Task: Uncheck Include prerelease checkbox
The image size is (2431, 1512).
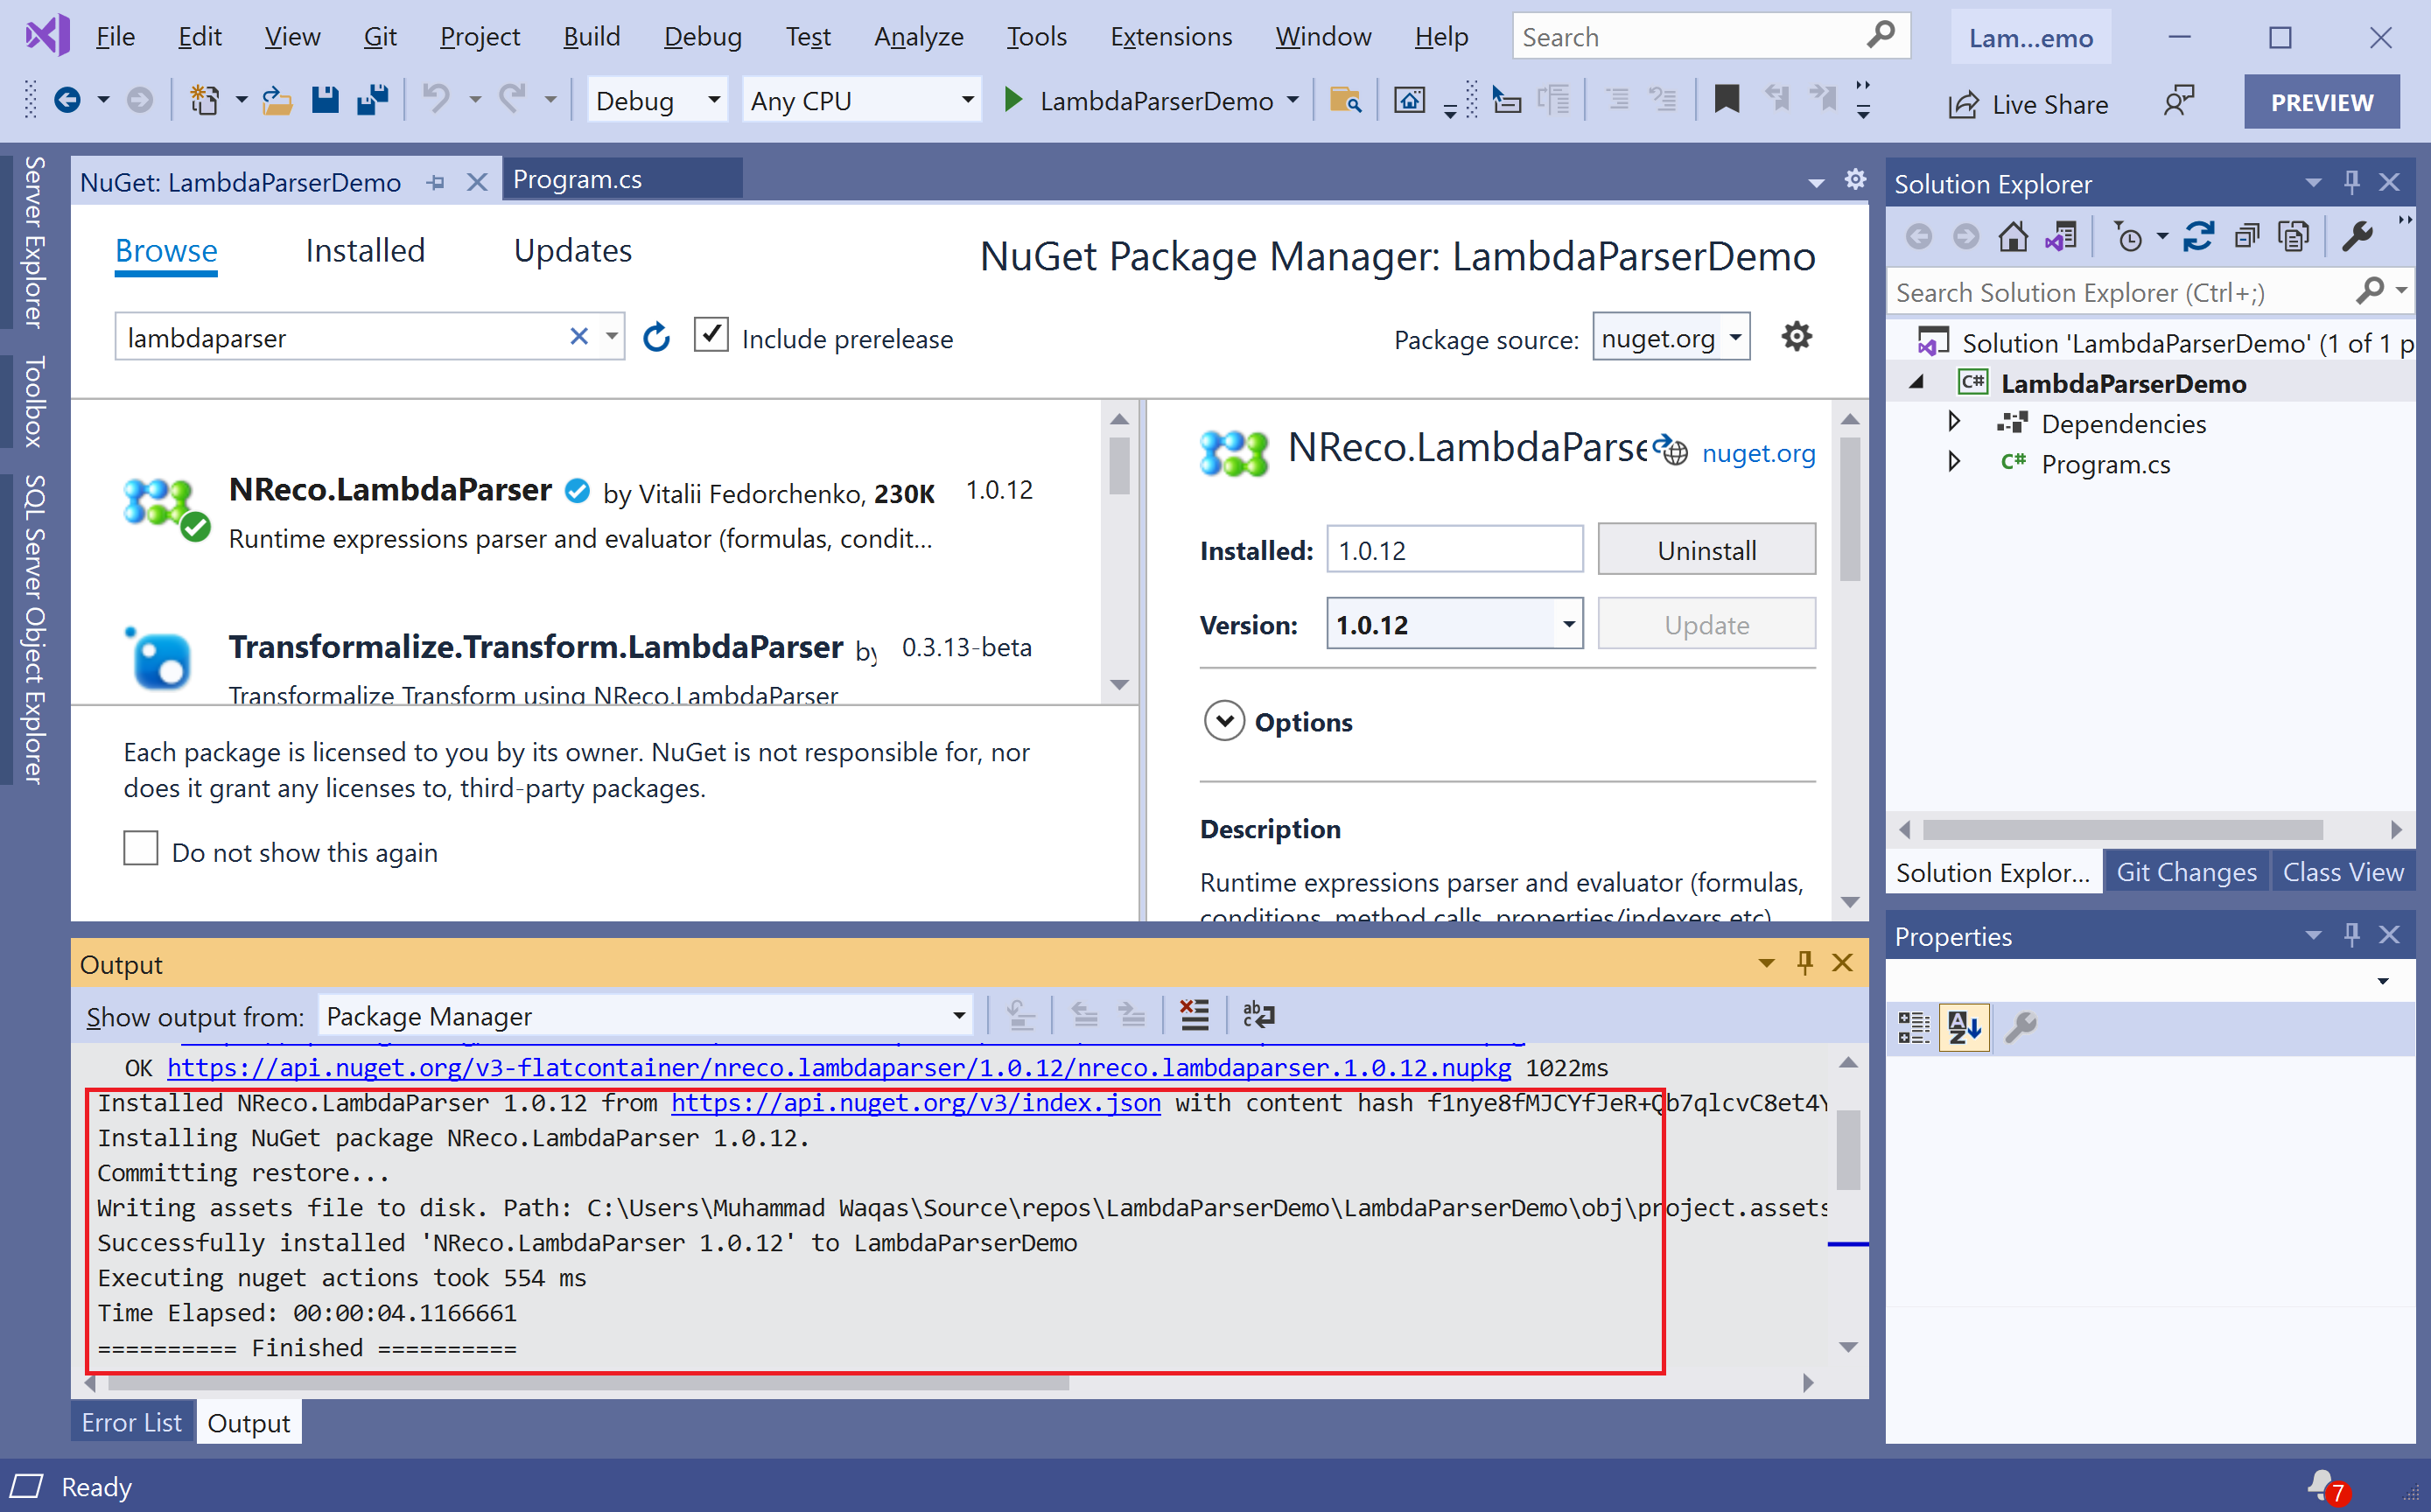Action: click(x=711, y=336)
